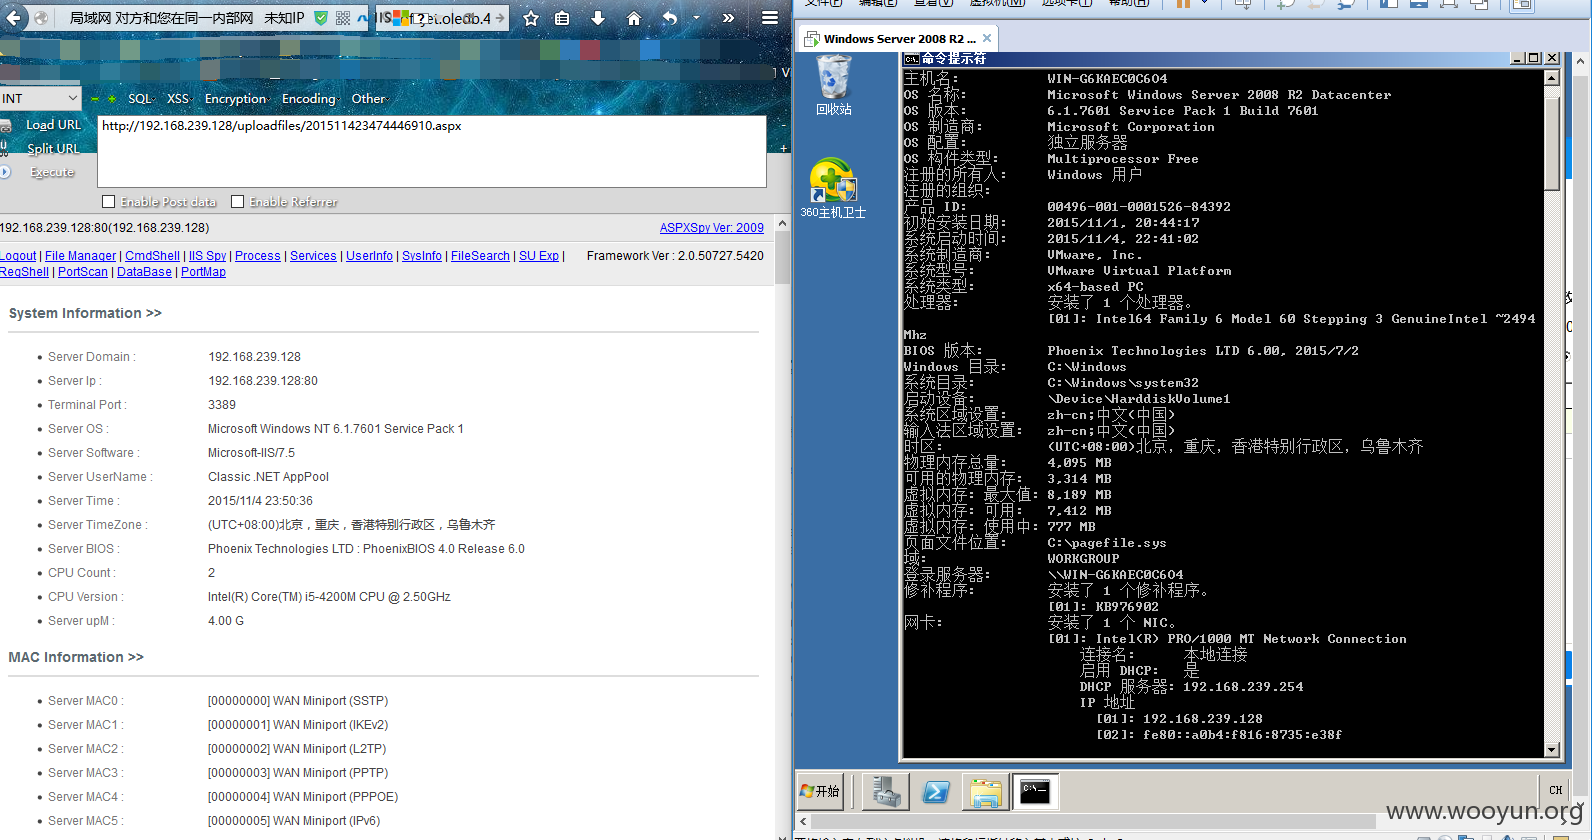
Task: Click the browser address bar text
Action: coord(187,18)
